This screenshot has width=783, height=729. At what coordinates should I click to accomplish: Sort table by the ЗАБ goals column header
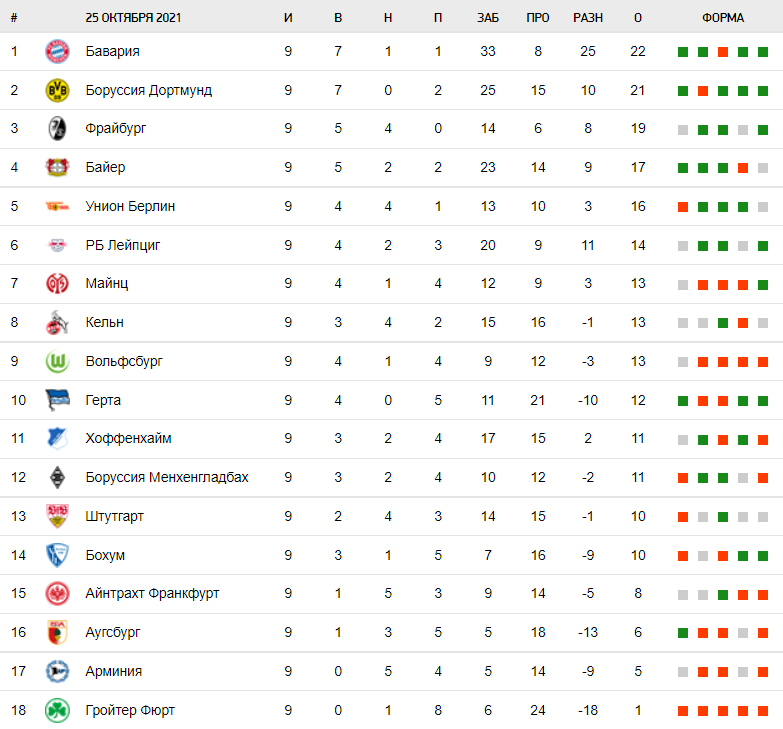487,18
